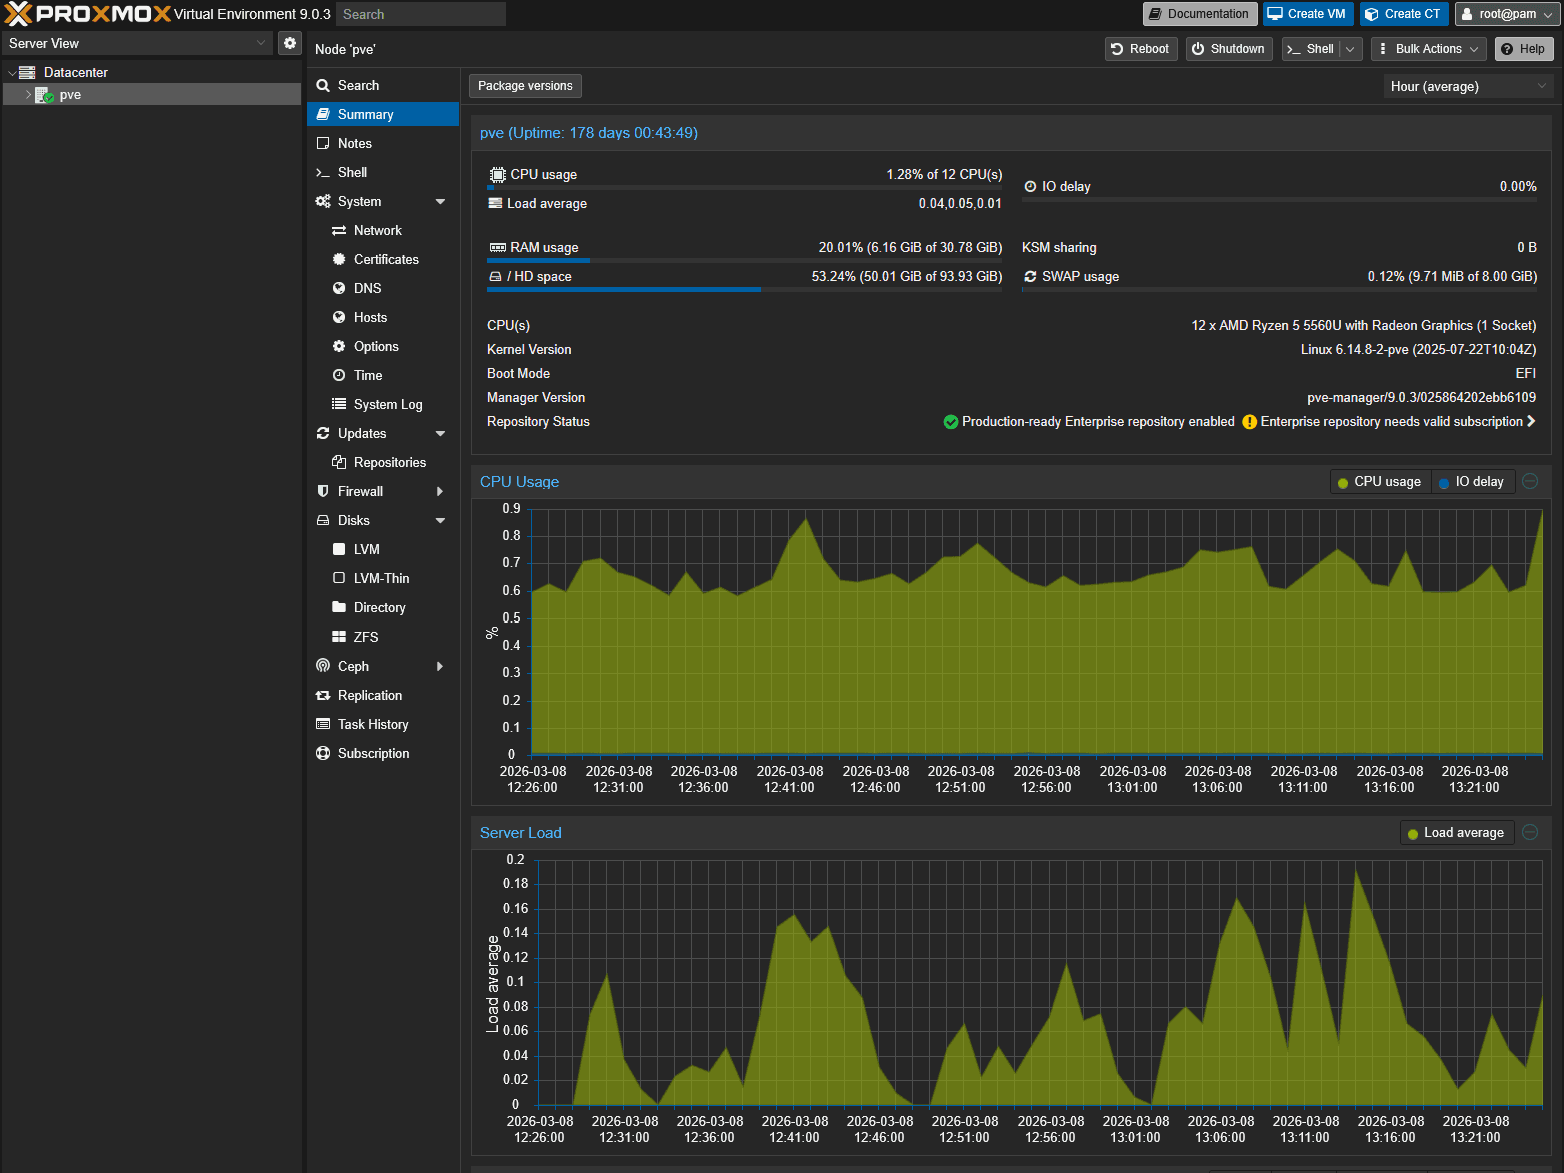Click the Directory folder icon

[x=339, y=608]
